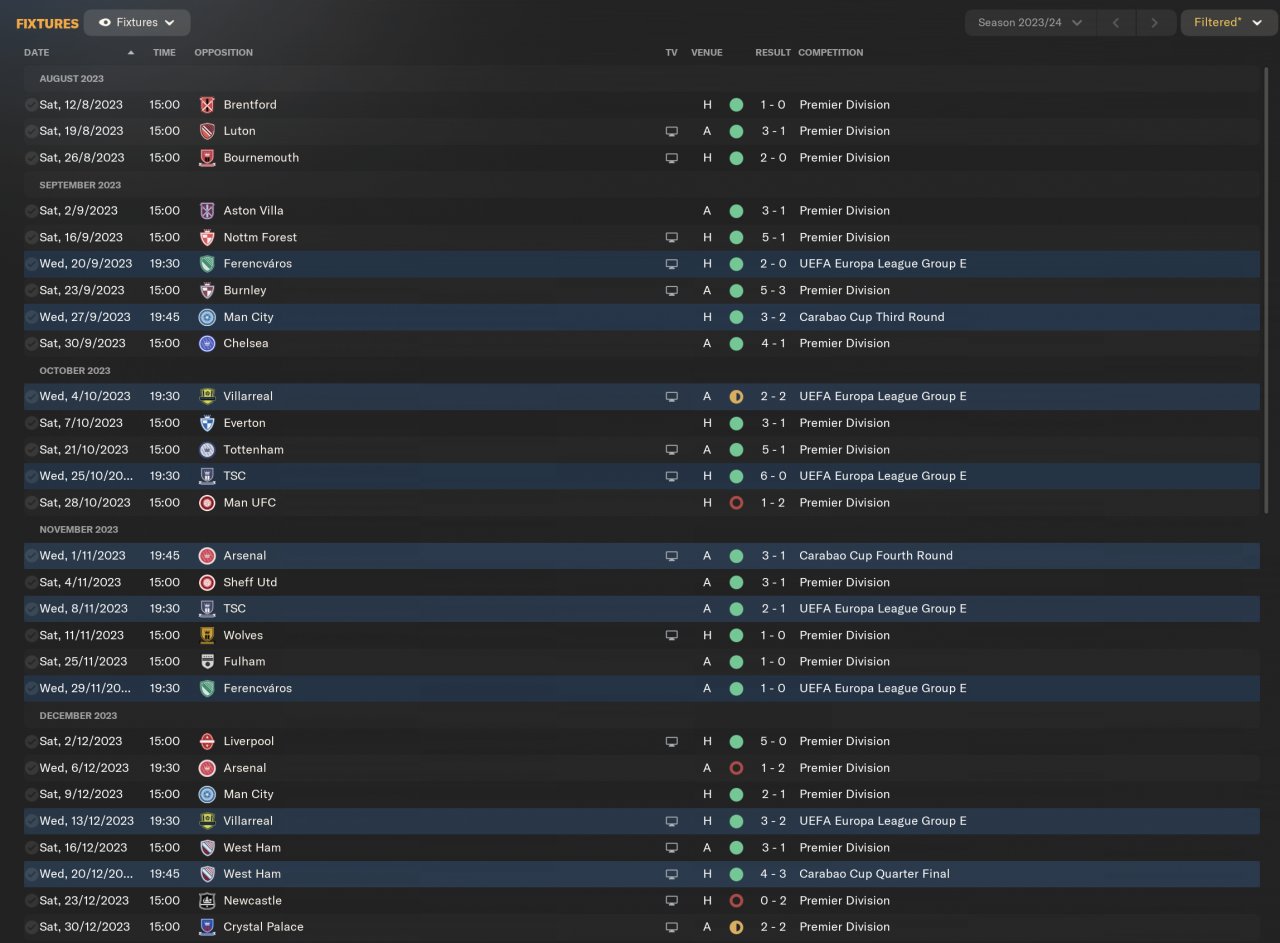
Task: Click the green win indicator for Chelsea
Action: (736, 343)
